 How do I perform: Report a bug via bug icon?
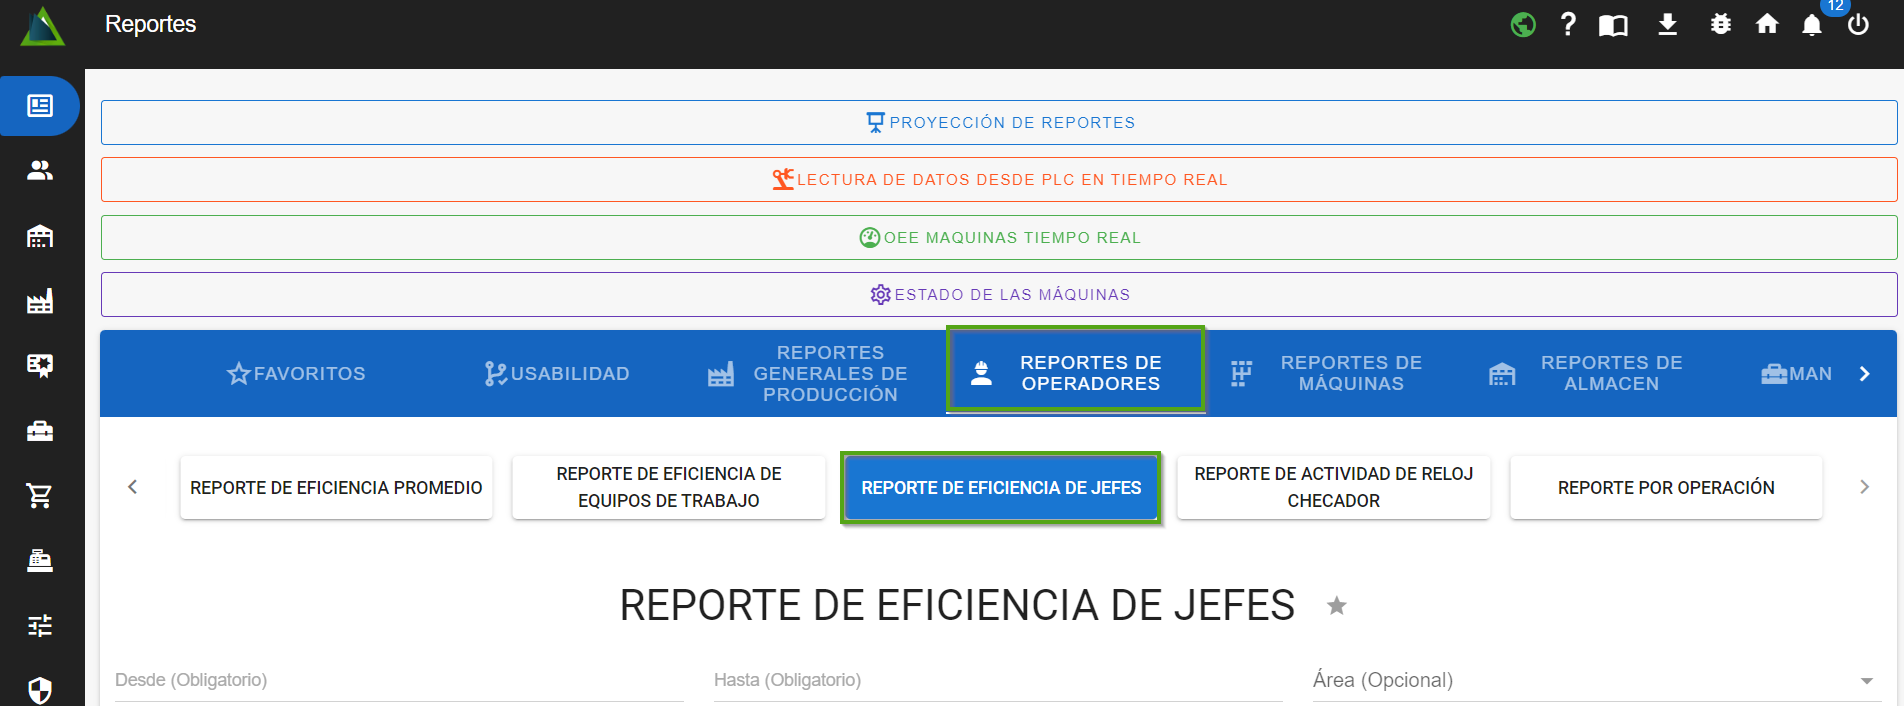point(1720,24)
